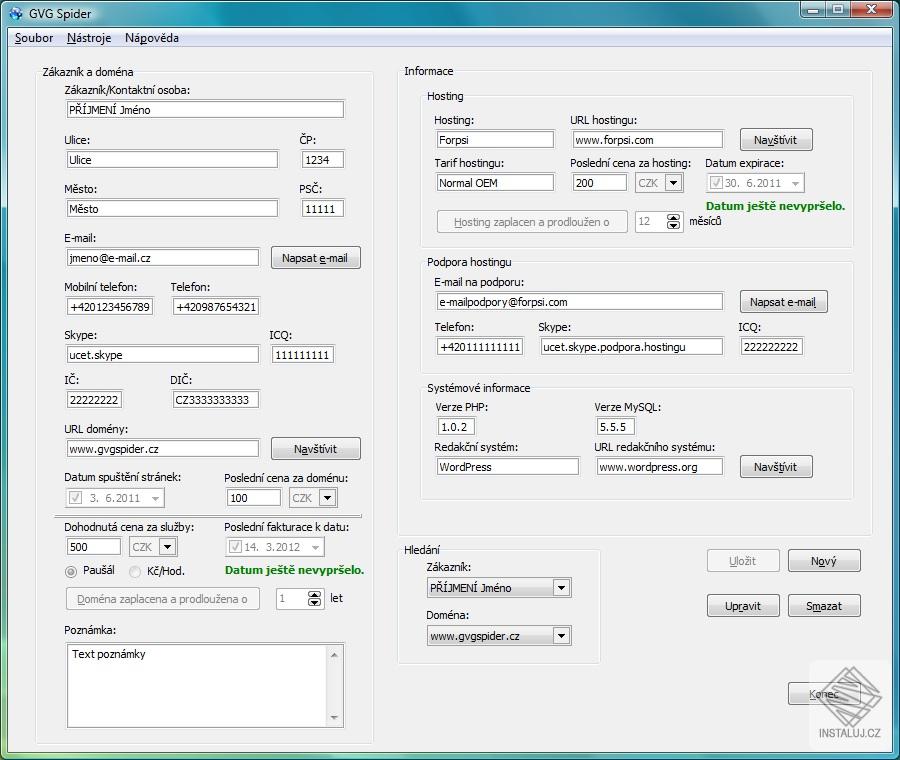Open the hosting price CZK currency dropdown
This screenshot has height=760, width=900.
pyautogui.click(x=673, y=183)
